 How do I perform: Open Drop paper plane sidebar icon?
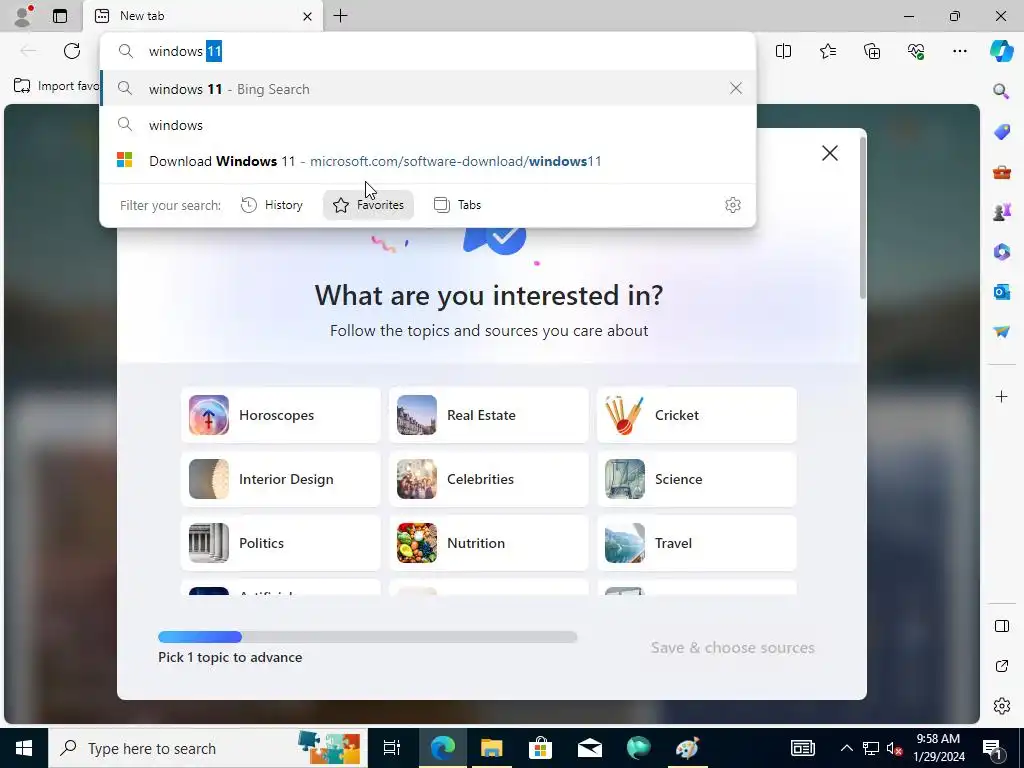[x=1001, y=331]
